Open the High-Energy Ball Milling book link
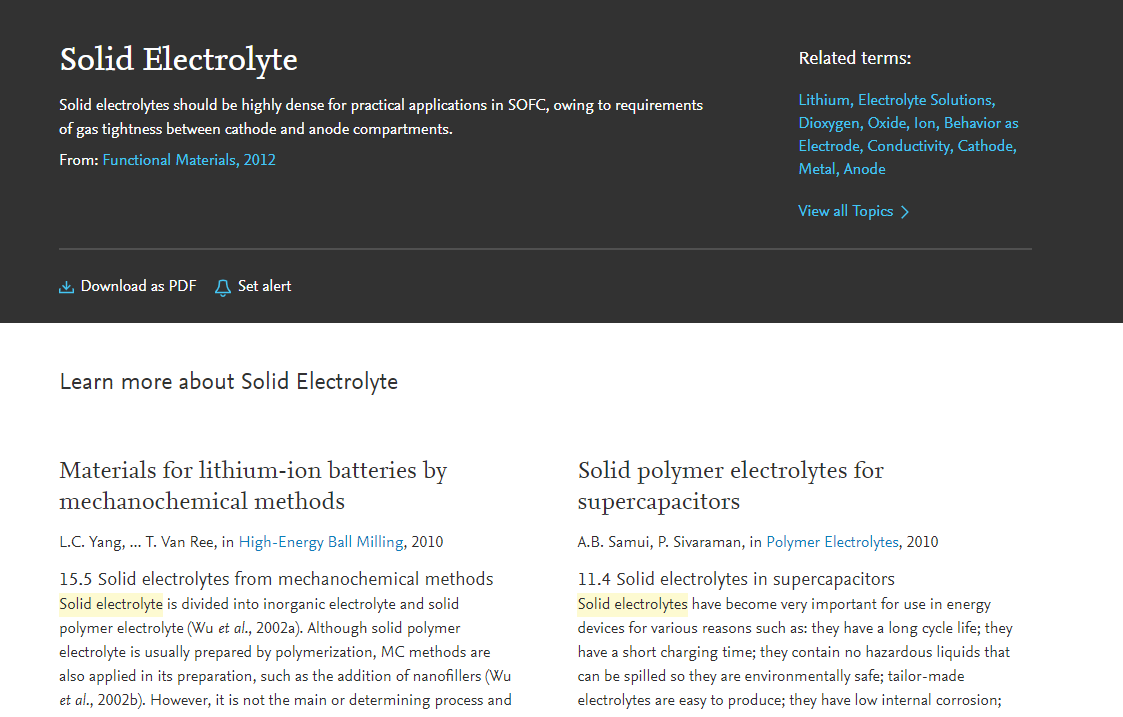 point(320,542)
